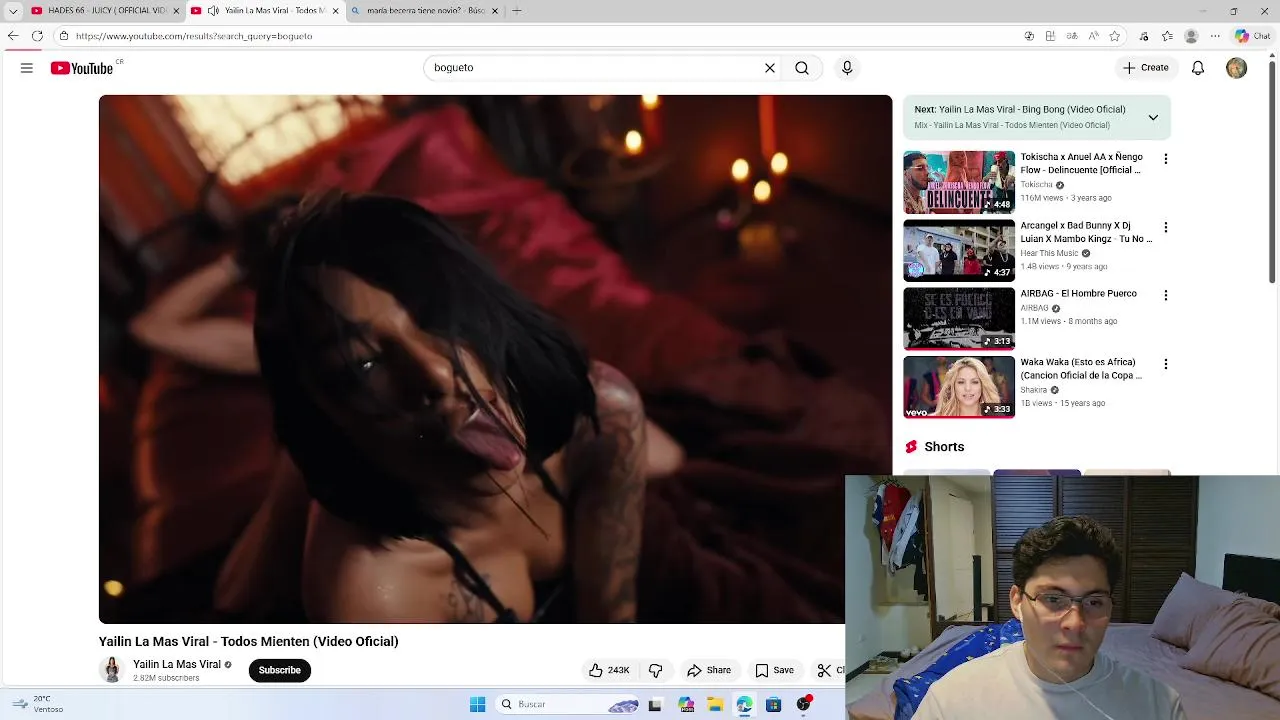Open YouTube notifications bell

(1198, 68)
